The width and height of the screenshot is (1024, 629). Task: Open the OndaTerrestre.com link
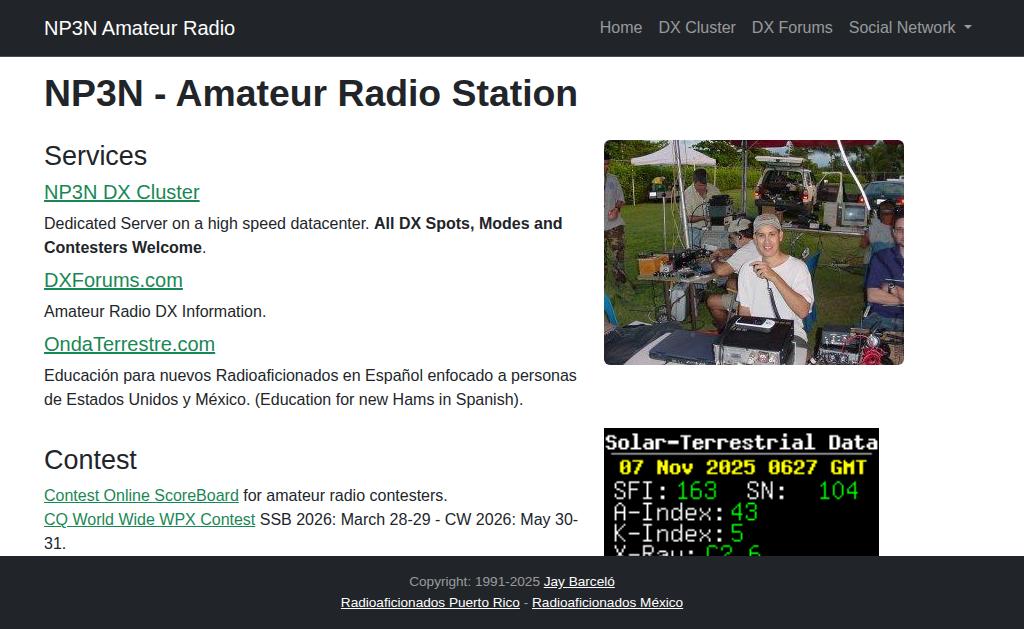(129, 344)
